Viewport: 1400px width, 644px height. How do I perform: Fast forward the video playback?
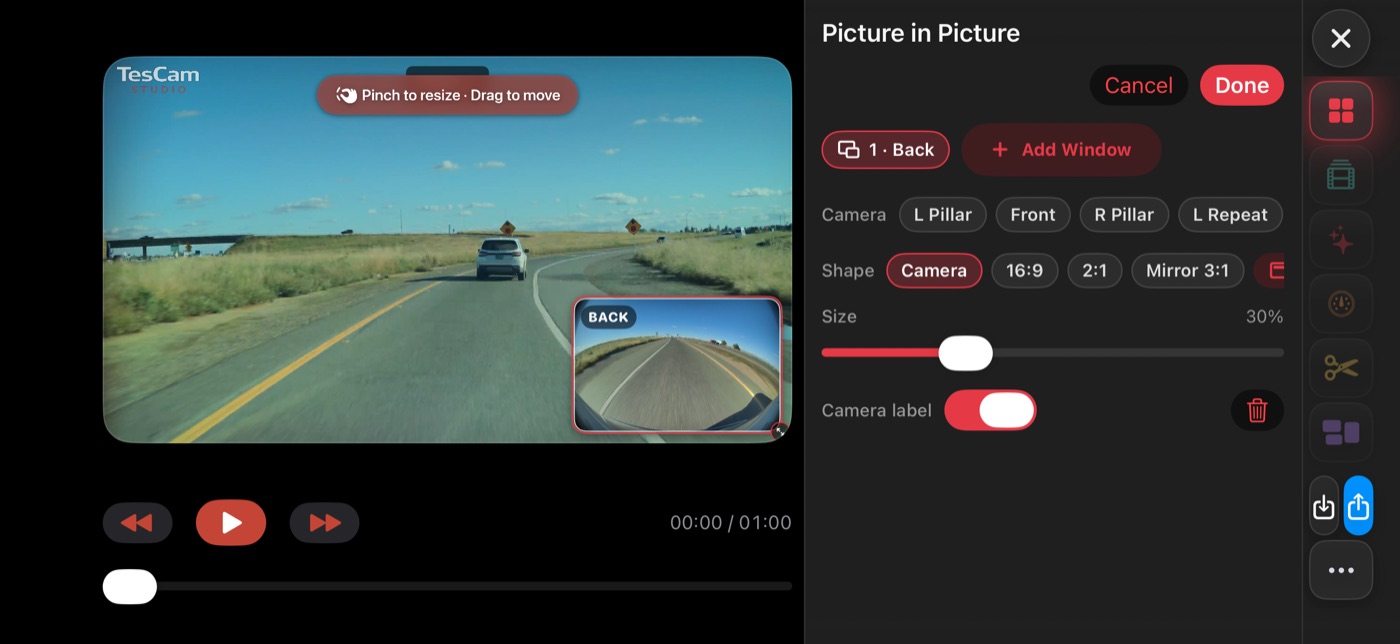(x=324, y=523)
